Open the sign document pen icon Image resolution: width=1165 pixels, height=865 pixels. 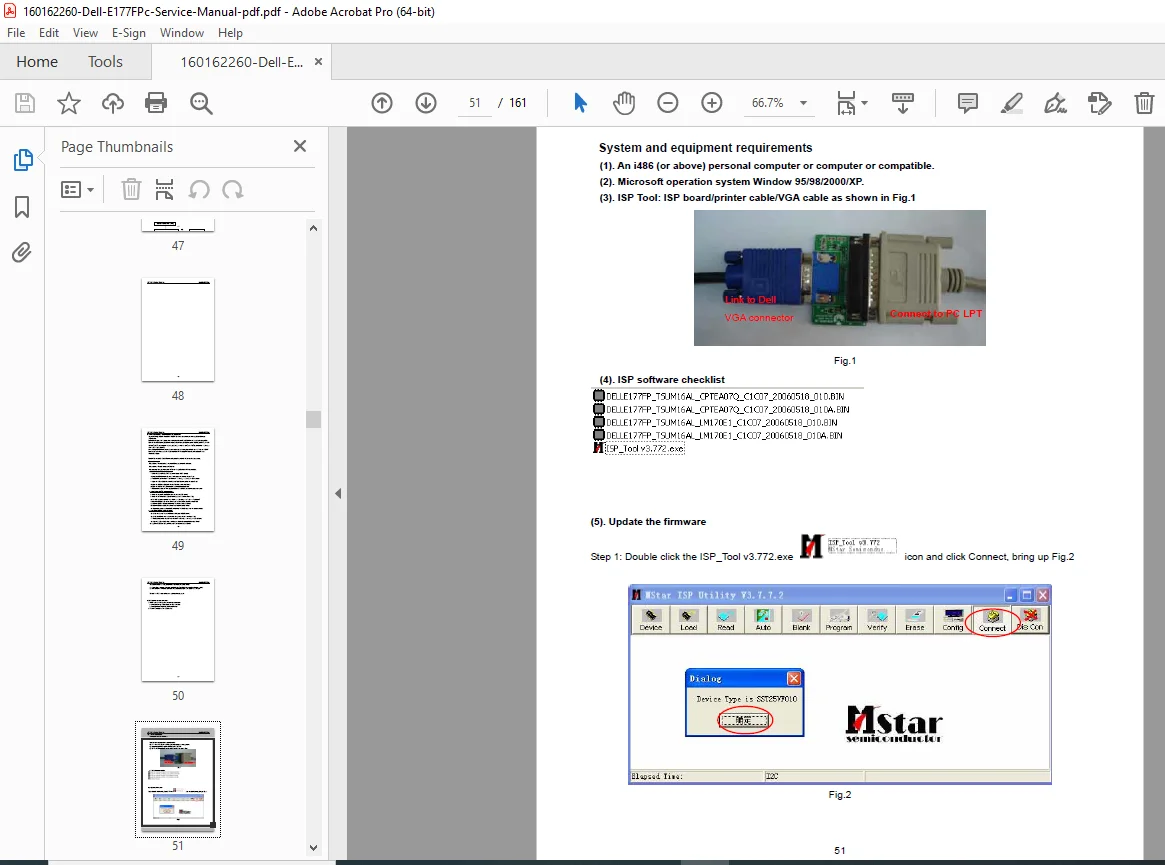(x=1055, y=103)
